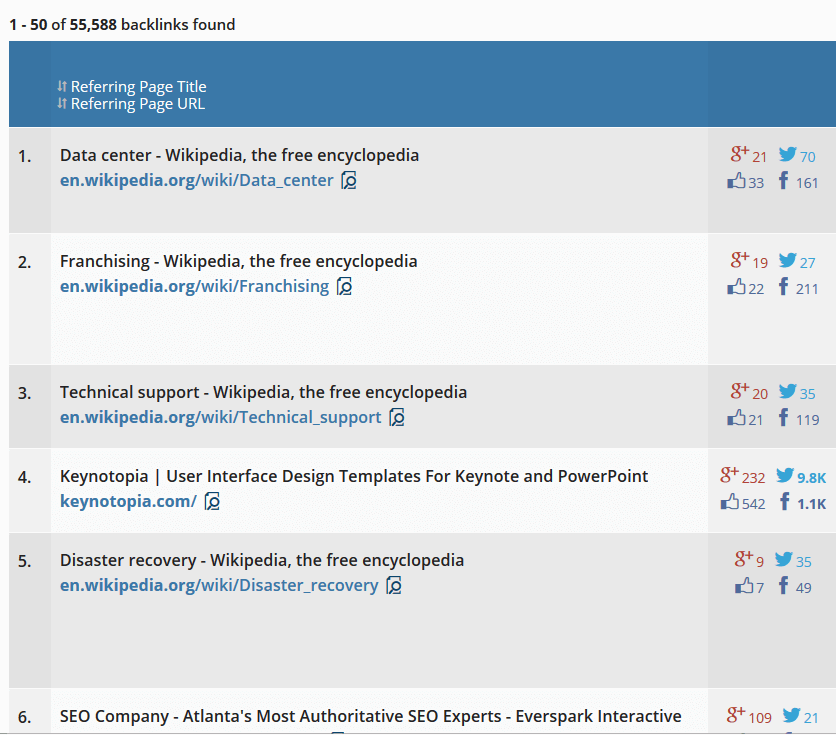Click thumbs-up icon in Disaster recovery row
The height and width of the screenshot is (735, 836).
pos(744,586)
